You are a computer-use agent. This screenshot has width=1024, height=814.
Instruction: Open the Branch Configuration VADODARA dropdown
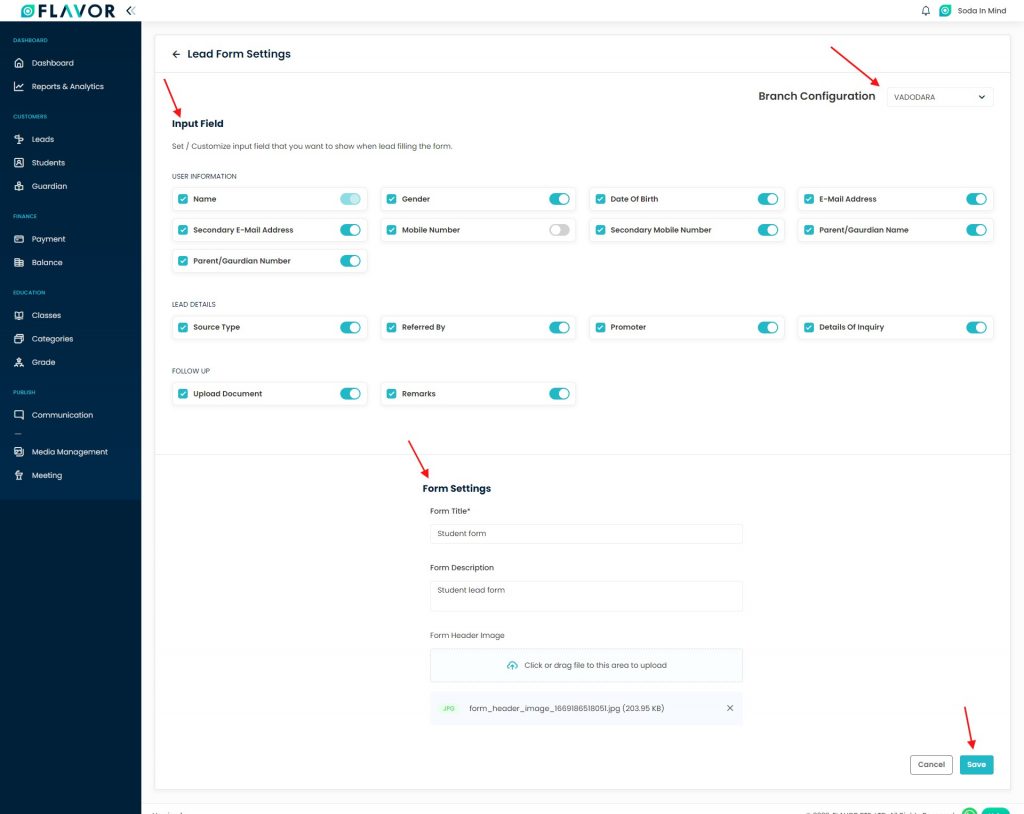pyautogui.click(x=940, y=97)
